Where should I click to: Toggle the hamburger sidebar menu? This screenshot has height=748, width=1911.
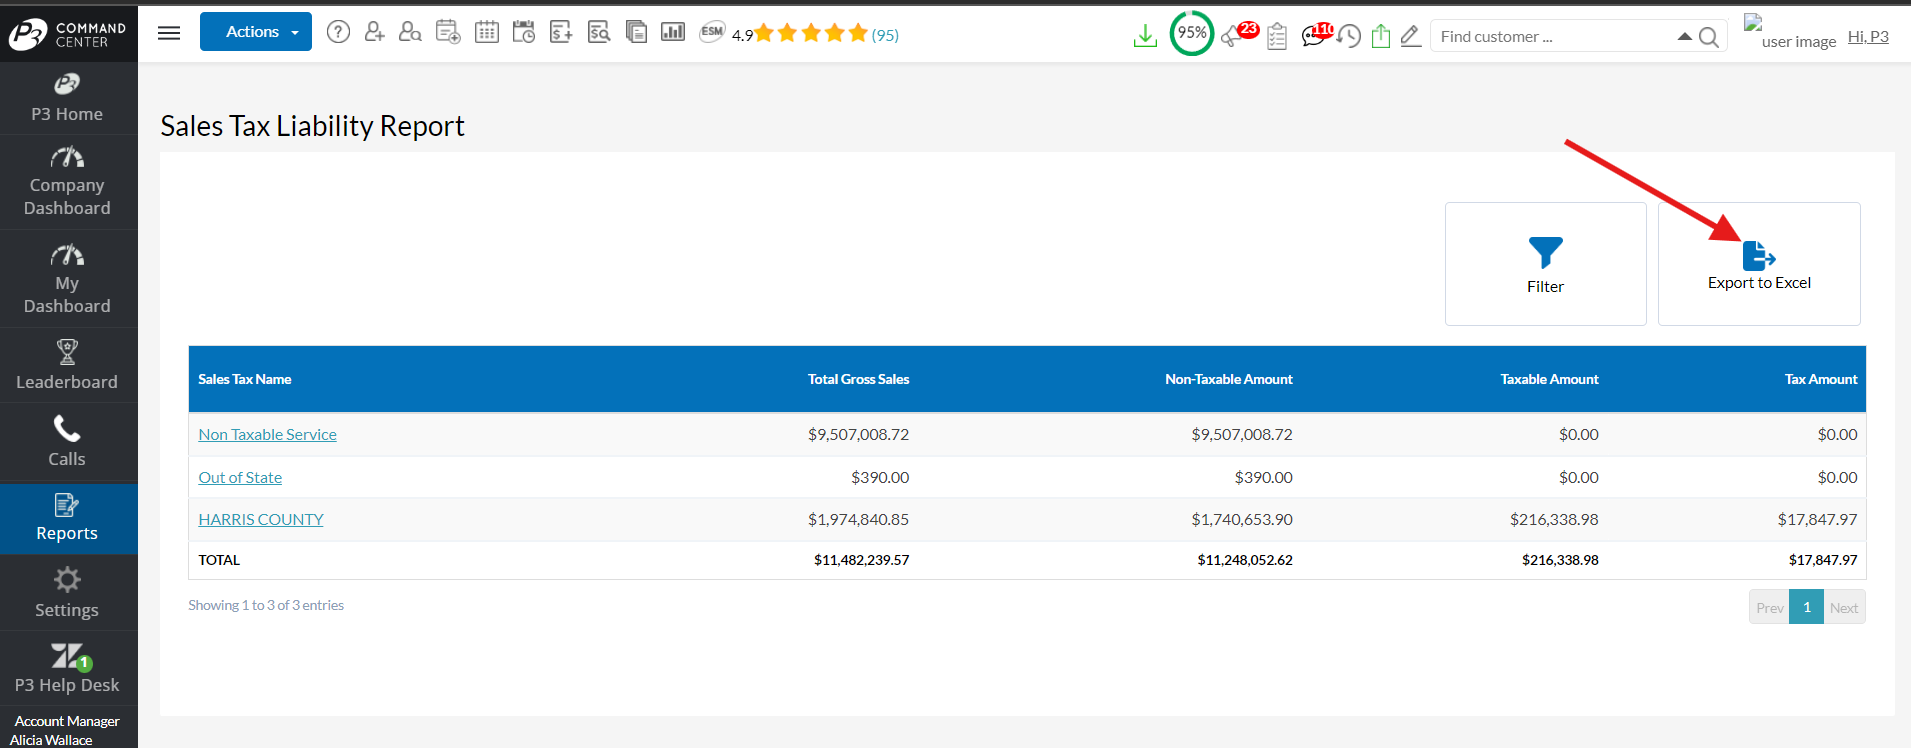coord(169,33)
